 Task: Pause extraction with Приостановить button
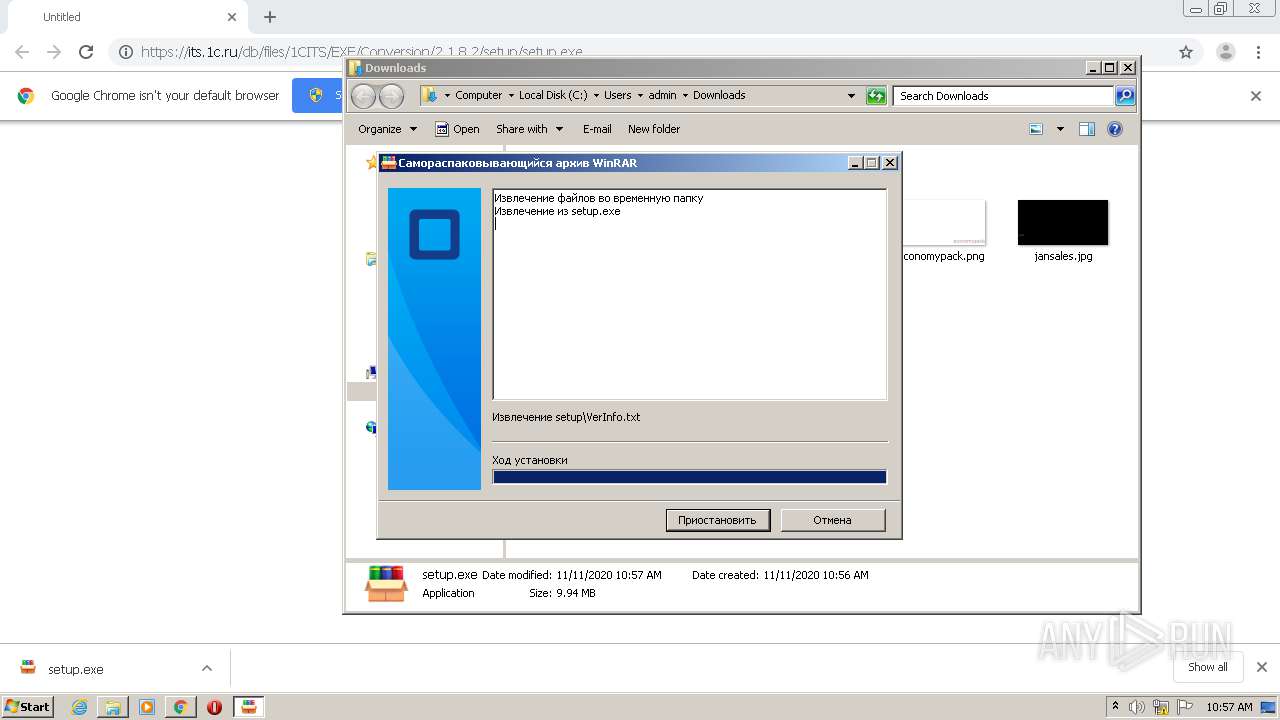718,520
